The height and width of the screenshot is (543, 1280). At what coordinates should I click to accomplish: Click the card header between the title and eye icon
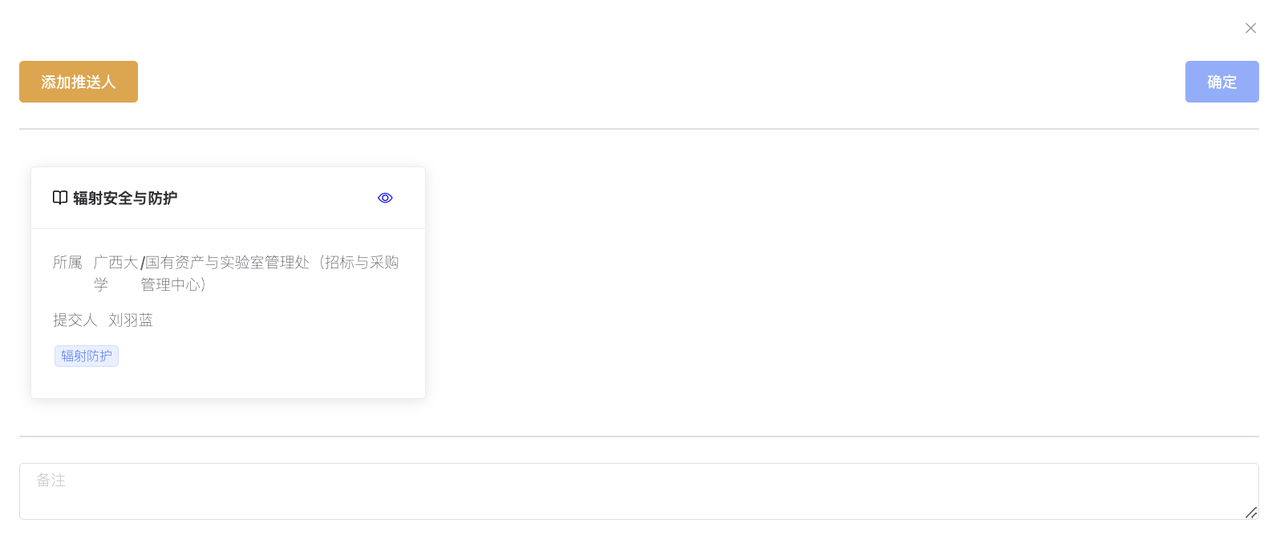pyautogui.click(x=277, y=198)
